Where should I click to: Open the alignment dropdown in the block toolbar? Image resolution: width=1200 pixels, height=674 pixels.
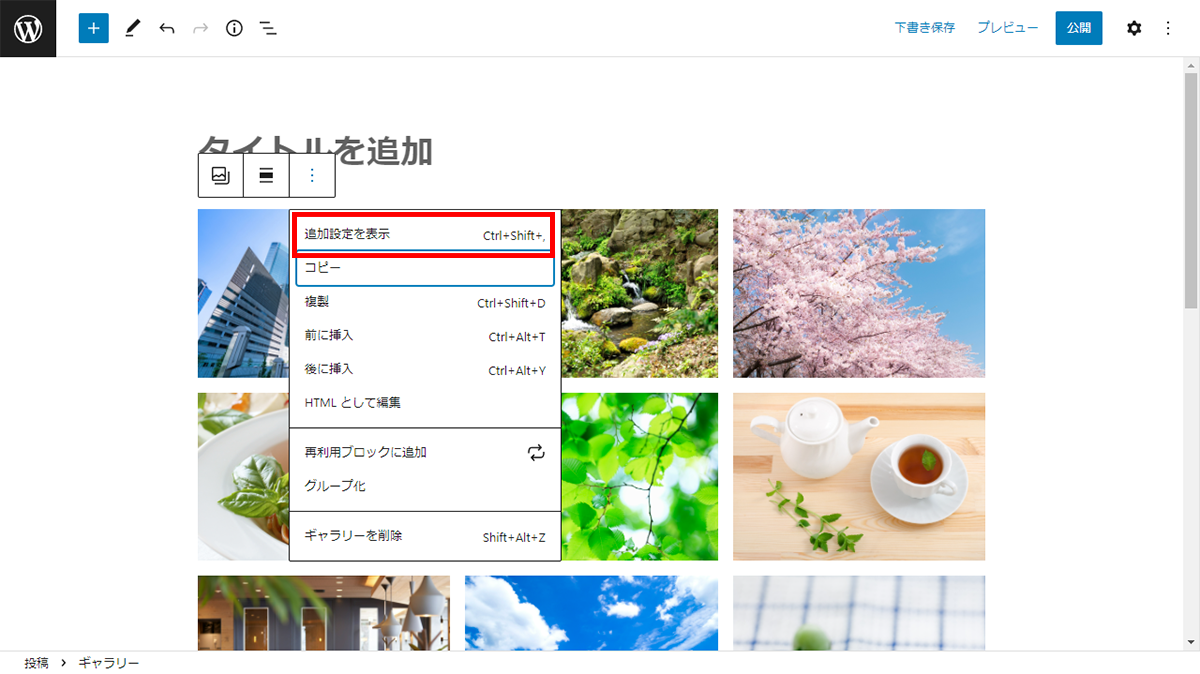coord(265,174)
